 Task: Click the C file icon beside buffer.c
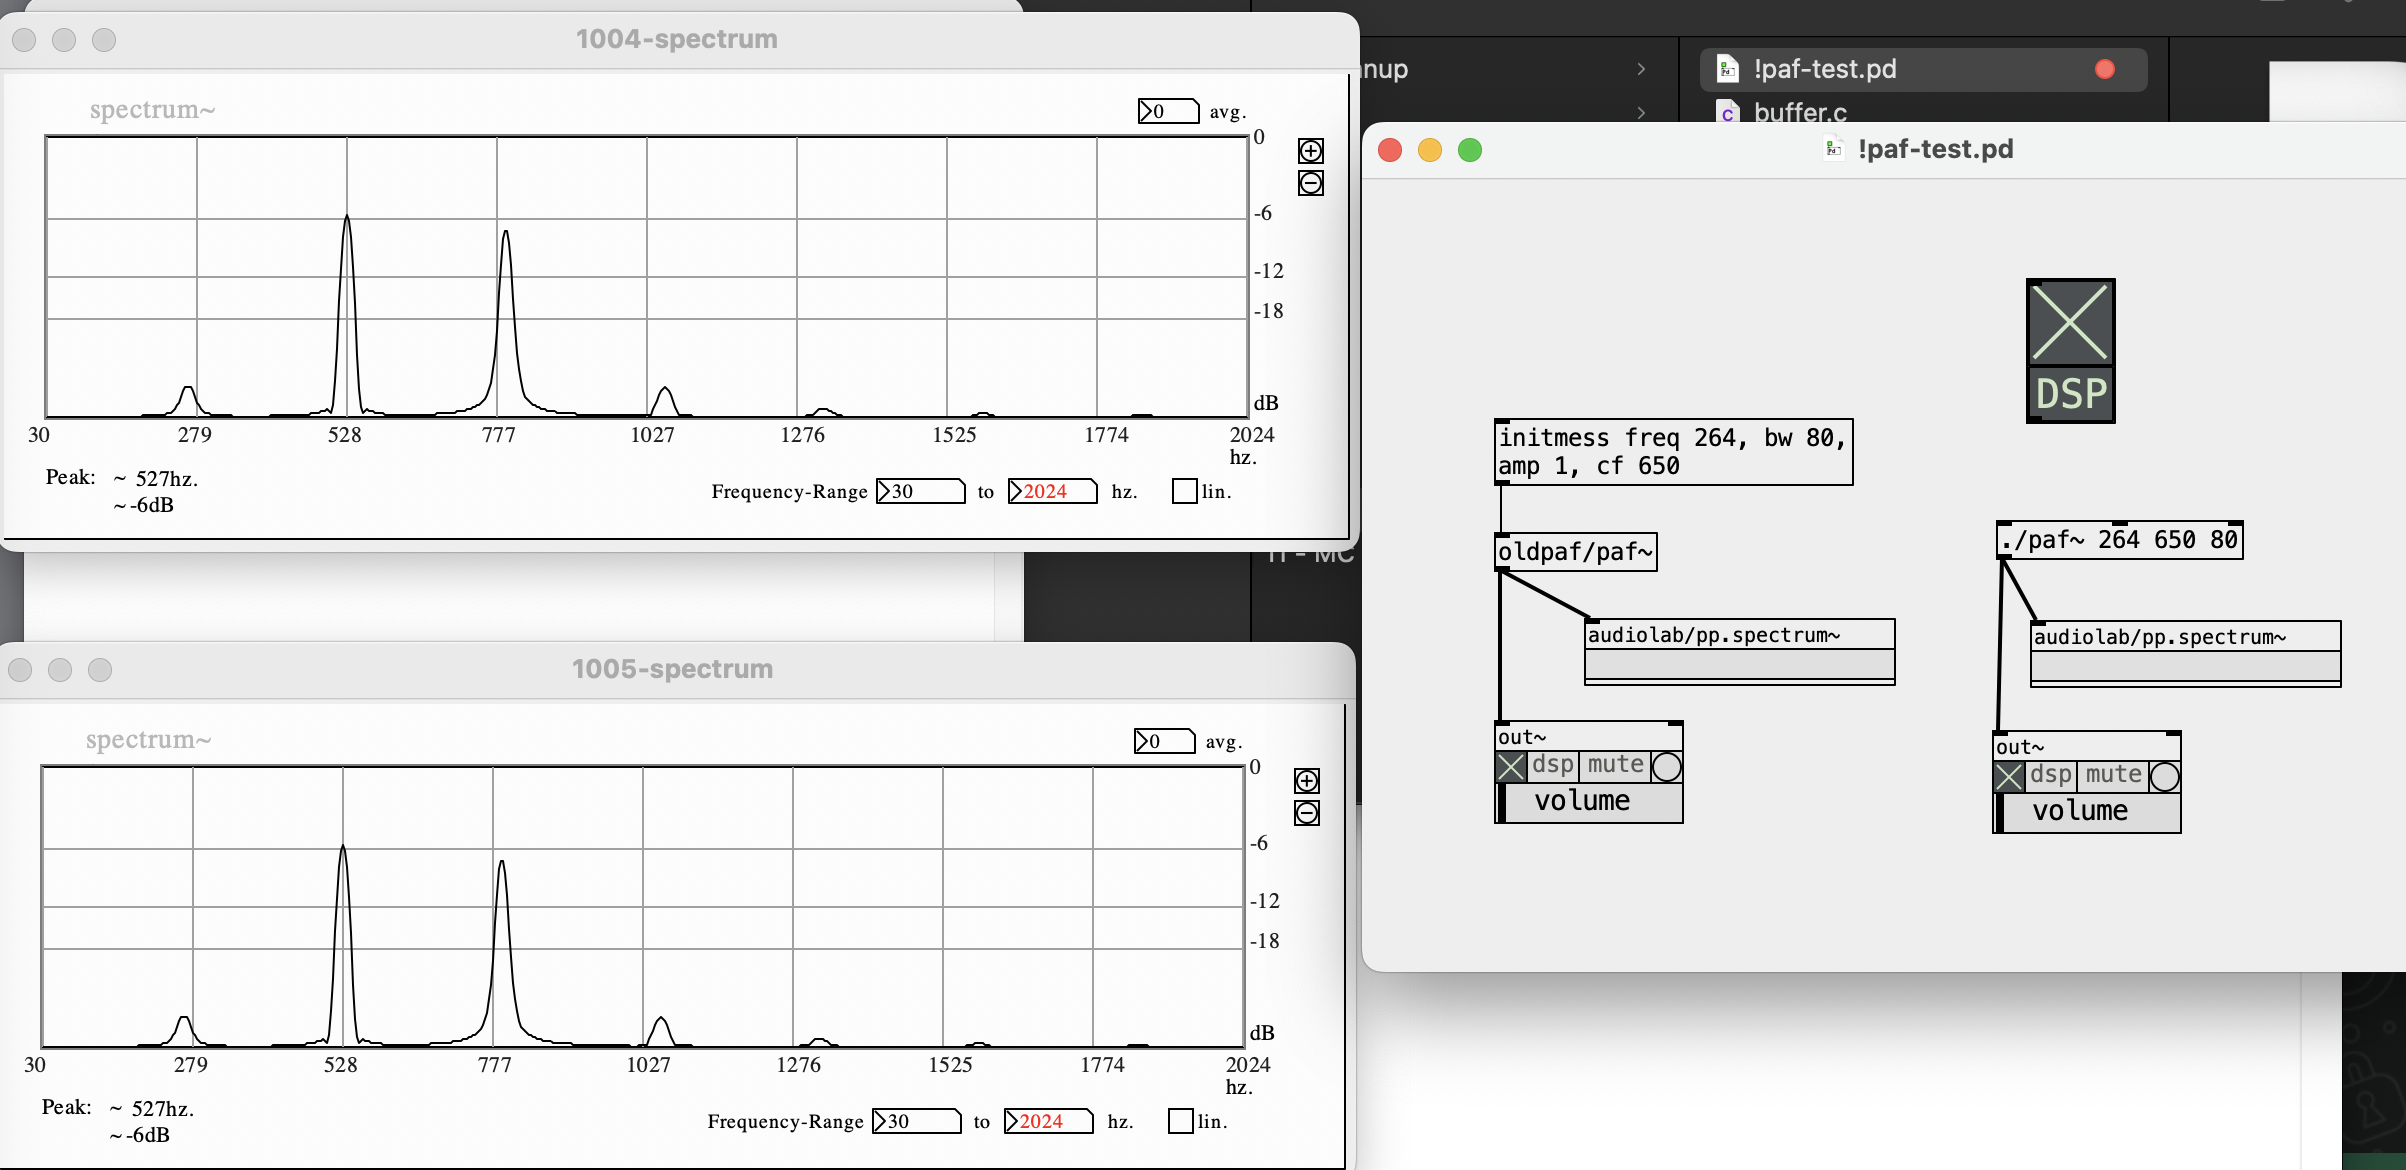point(1728,112)
